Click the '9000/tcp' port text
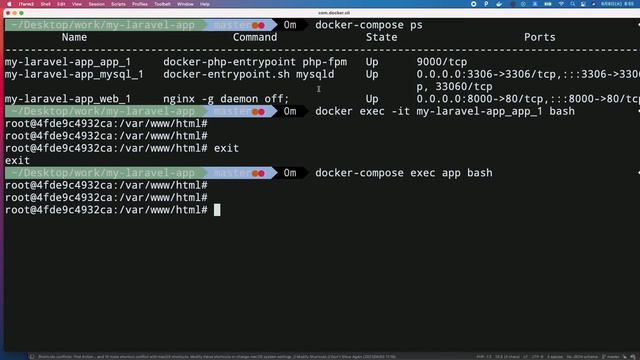Image resolution: width=640 pixels, height=360 pixels. [x=442, y=62]
